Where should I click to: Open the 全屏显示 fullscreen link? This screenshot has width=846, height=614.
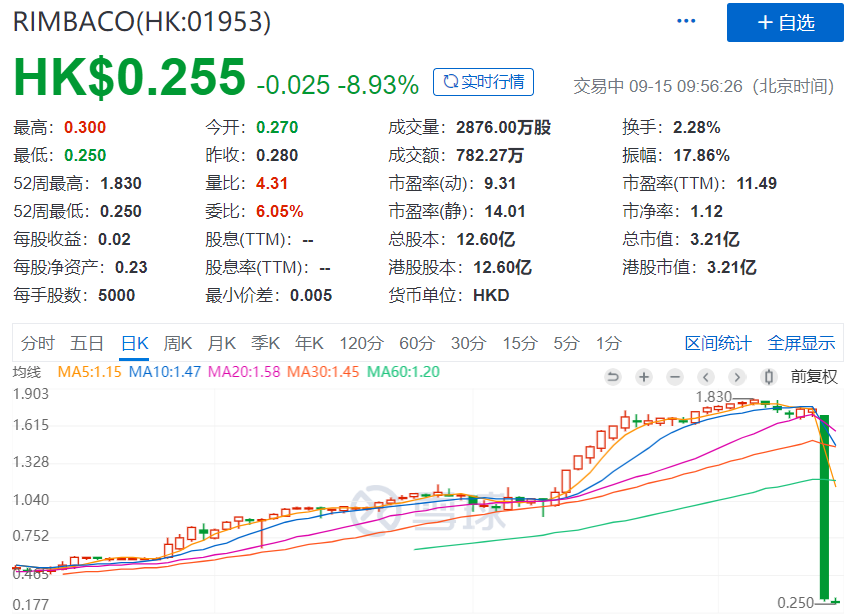coord(801,343)
